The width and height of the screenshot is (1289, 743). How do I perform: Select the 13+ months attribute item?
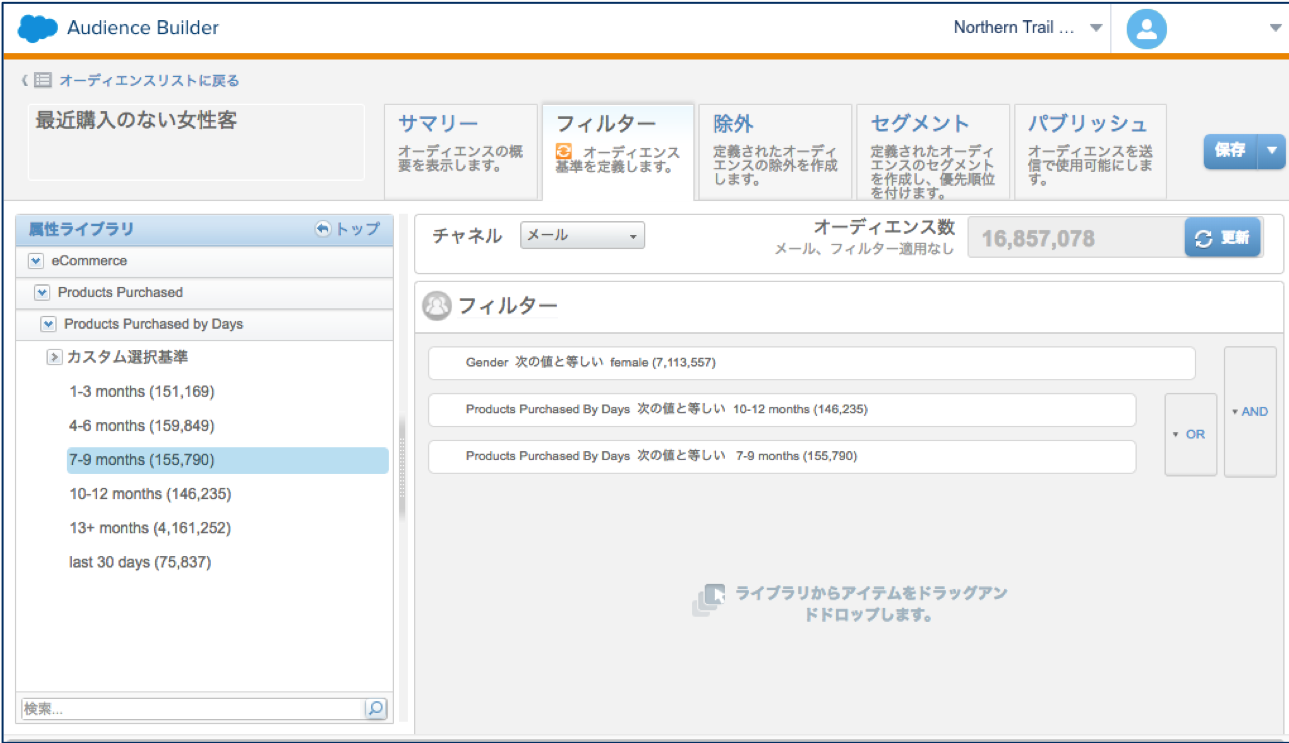(150, 528)
